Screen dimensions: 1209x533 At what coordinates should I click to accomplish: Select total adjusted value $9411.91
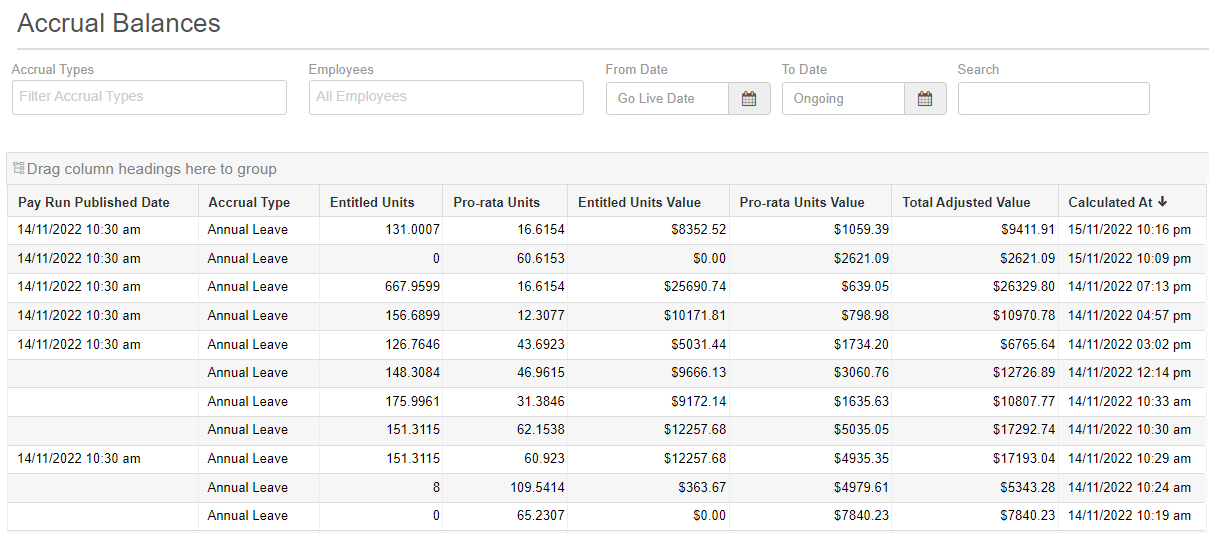pos(1027,229)
